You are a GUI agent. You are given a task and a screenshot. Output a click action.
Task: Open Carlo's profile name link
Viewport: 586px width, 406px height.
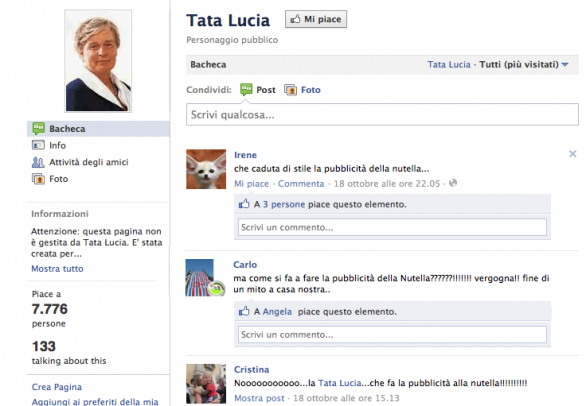pyautogui.click(x=245, y=265)
